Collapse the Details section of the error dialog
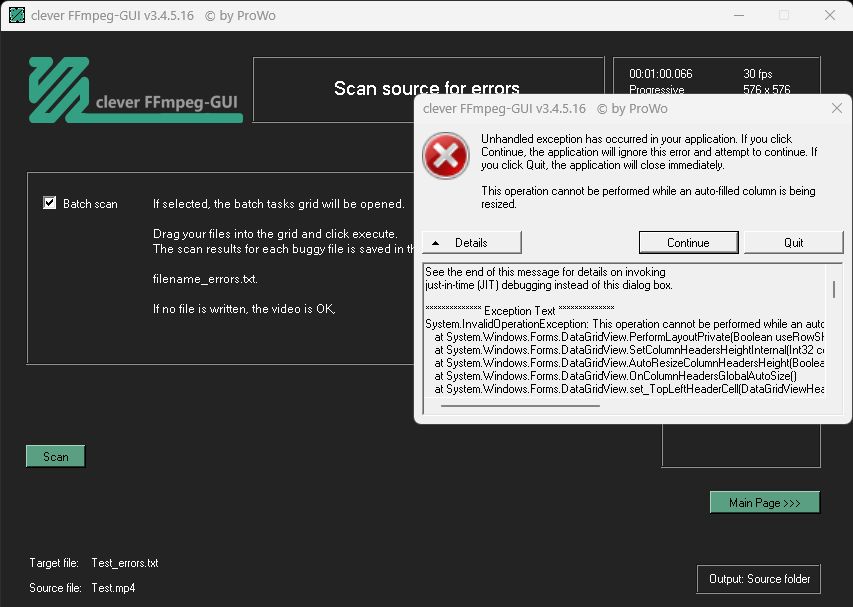The image size is (853, 607). pyautogui.click(x=472, y=243)
